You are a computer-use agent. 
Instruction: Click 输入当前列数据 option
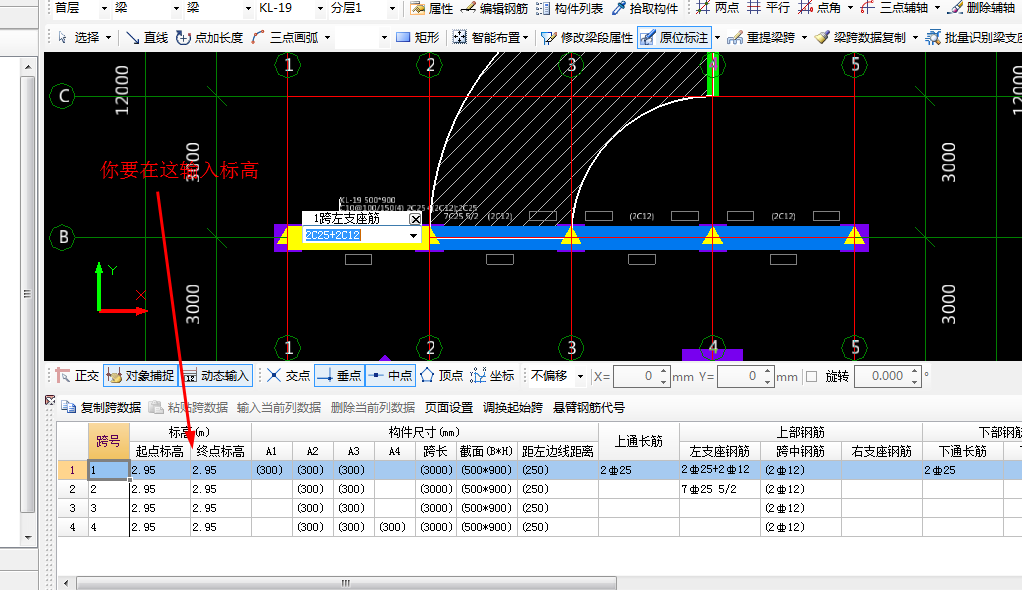coord(279,407)
